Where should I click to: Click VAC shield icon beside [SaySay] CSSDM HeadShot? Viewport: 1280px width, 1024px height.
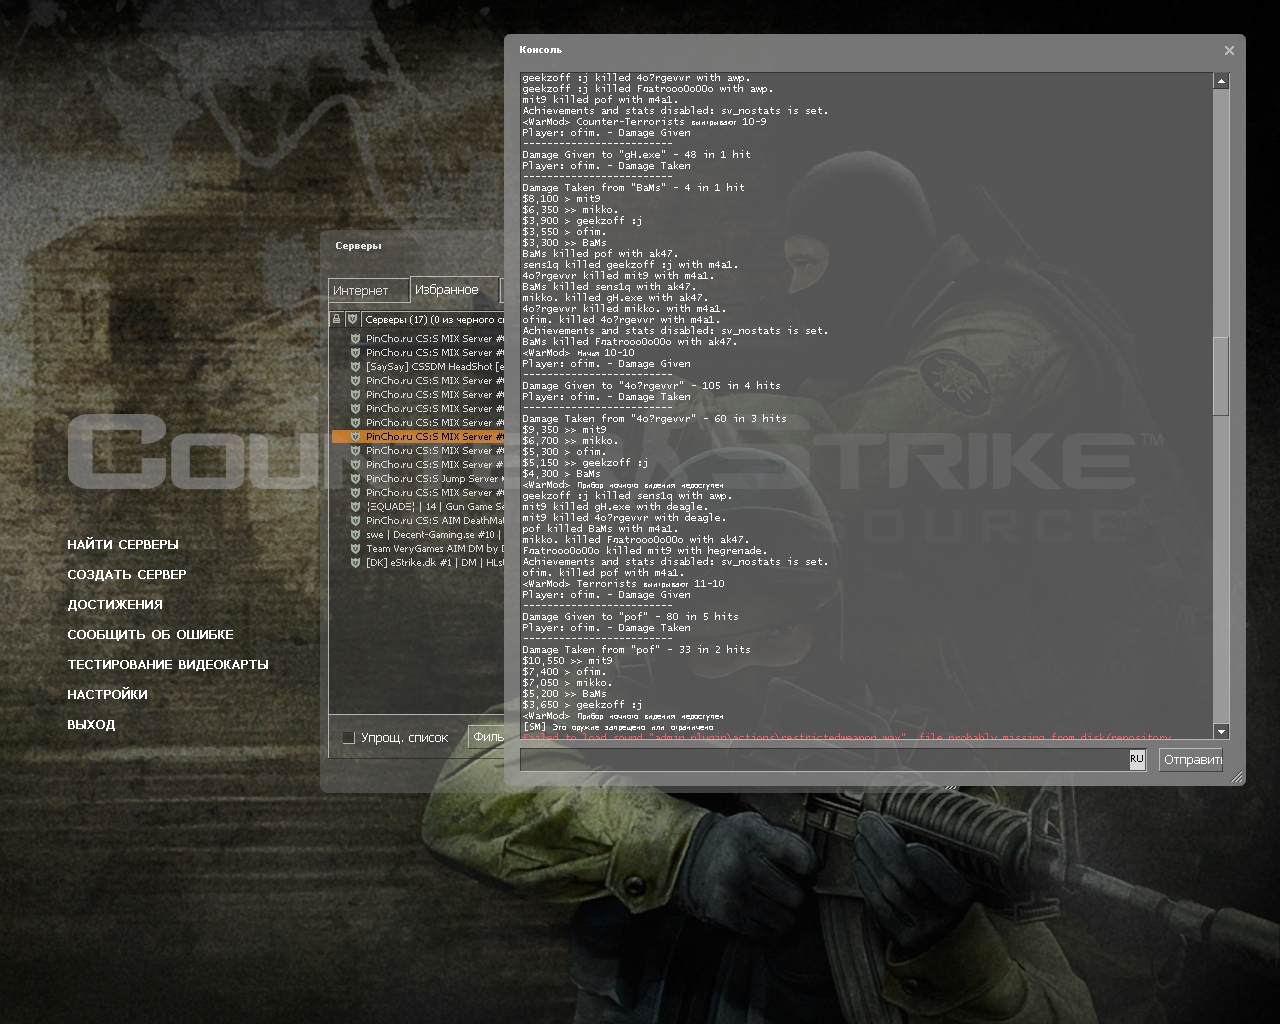pyautogui.click(x=355, y=367)
